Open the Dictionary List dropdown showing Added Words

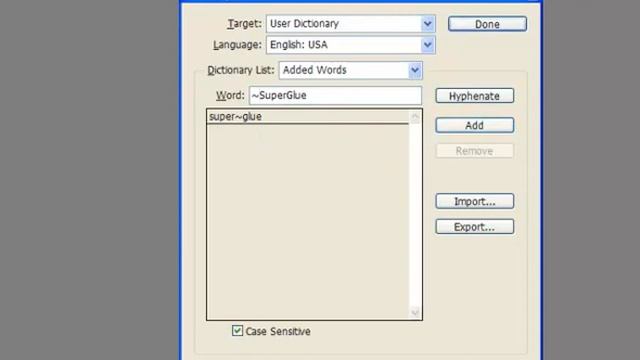[x=351, y=70]
